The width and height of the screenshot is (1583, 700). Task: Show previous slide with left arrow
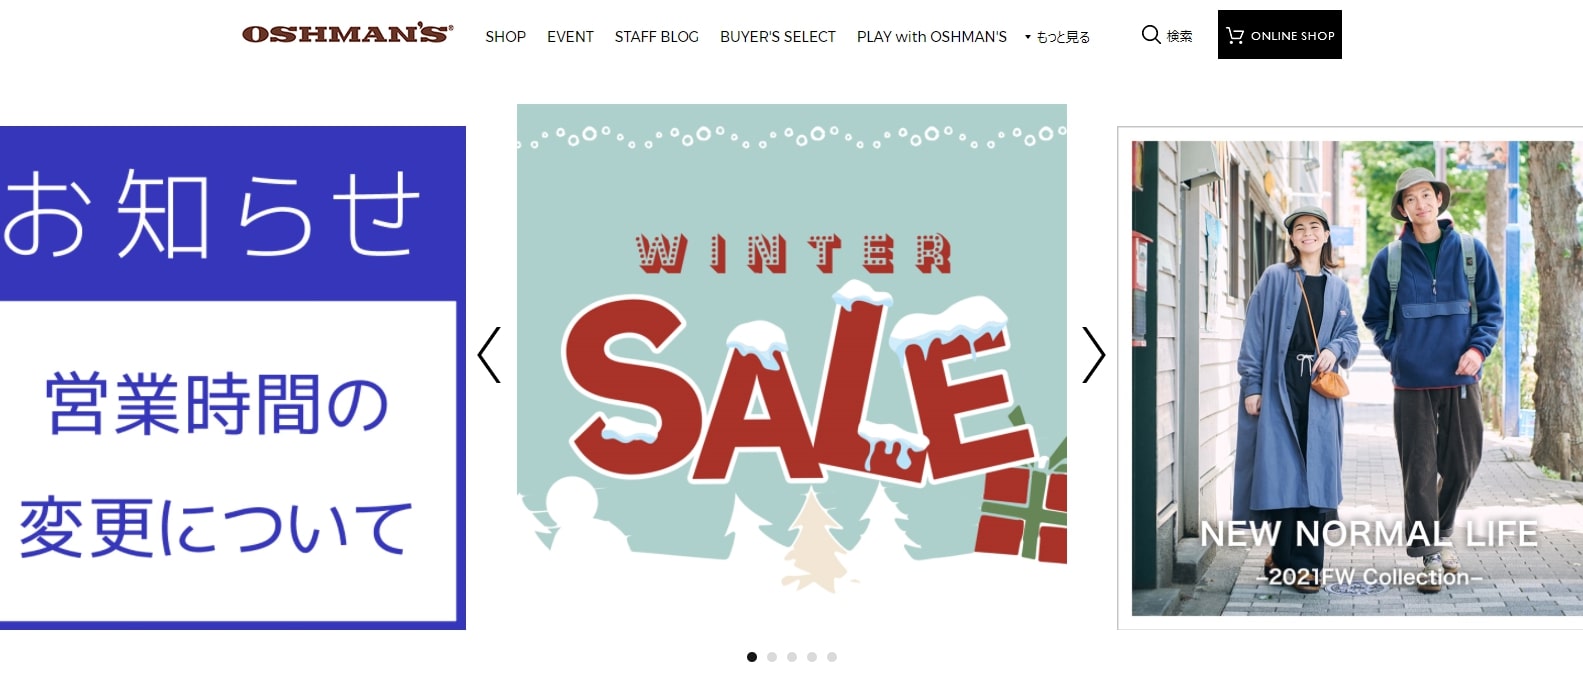(x=489, y=355)
